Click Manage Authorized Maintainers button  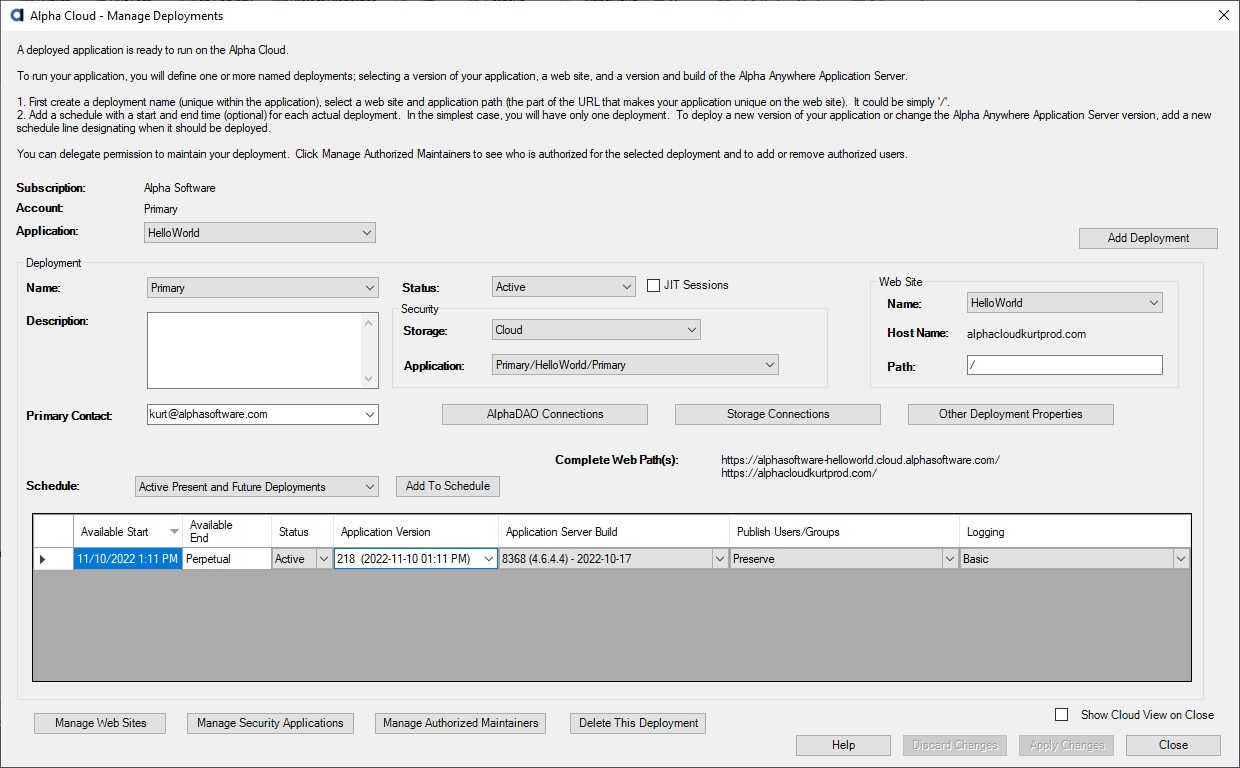pos(460,723)
